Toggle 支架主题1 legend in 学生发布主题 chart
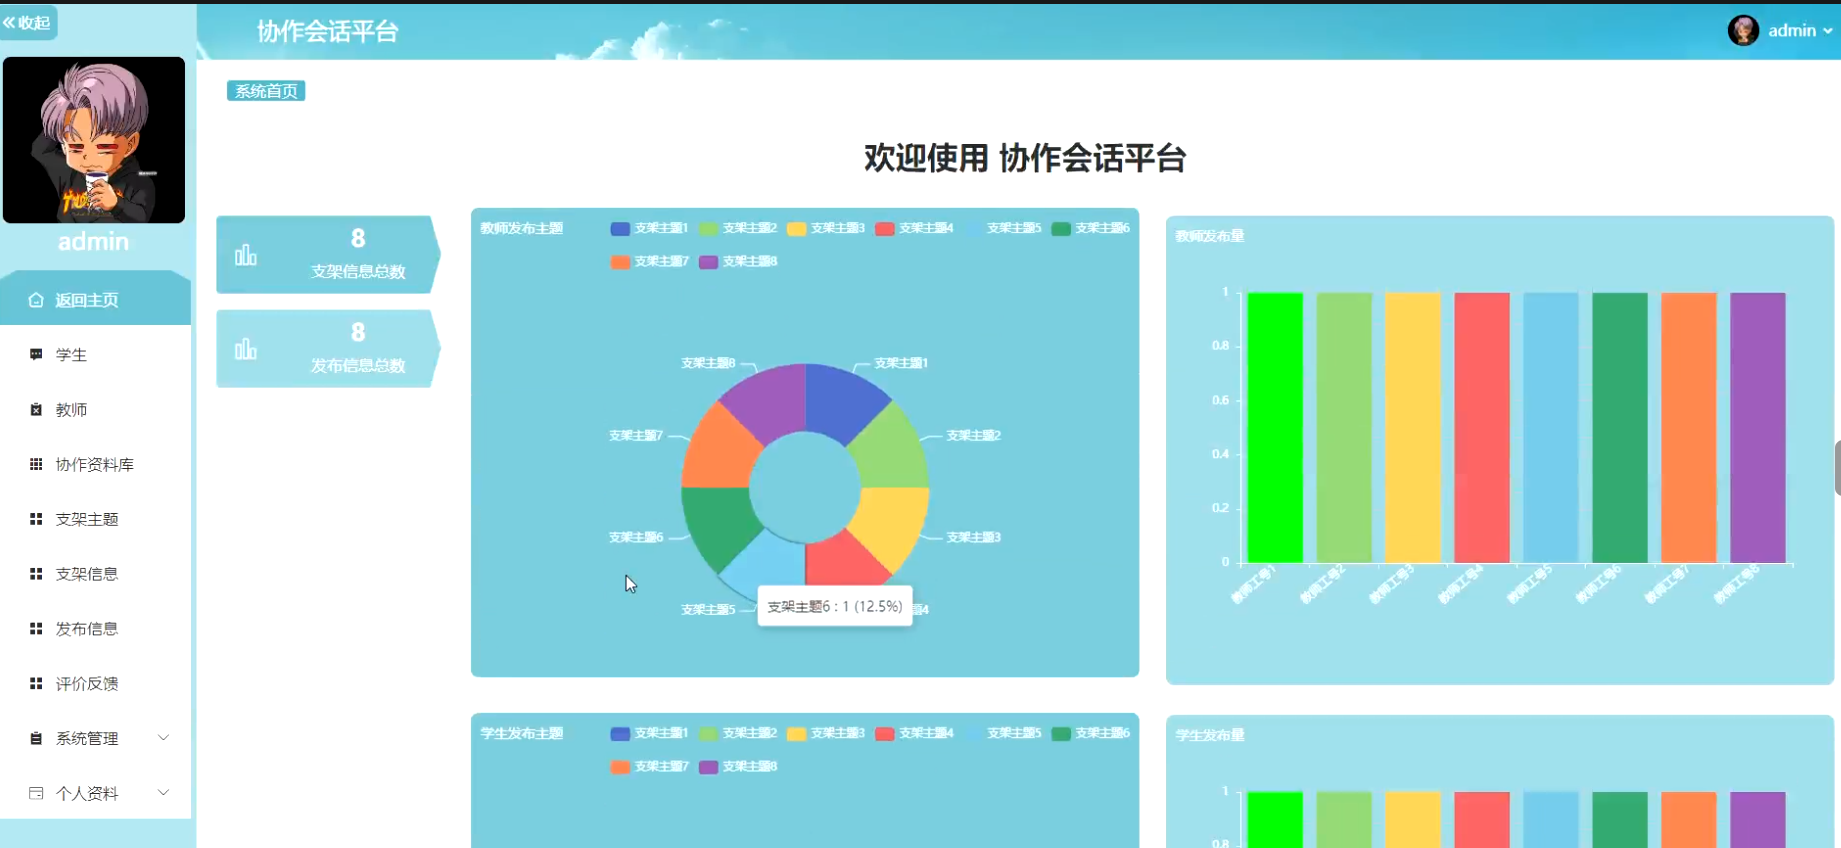1841x848 pixels. (649, 733)
